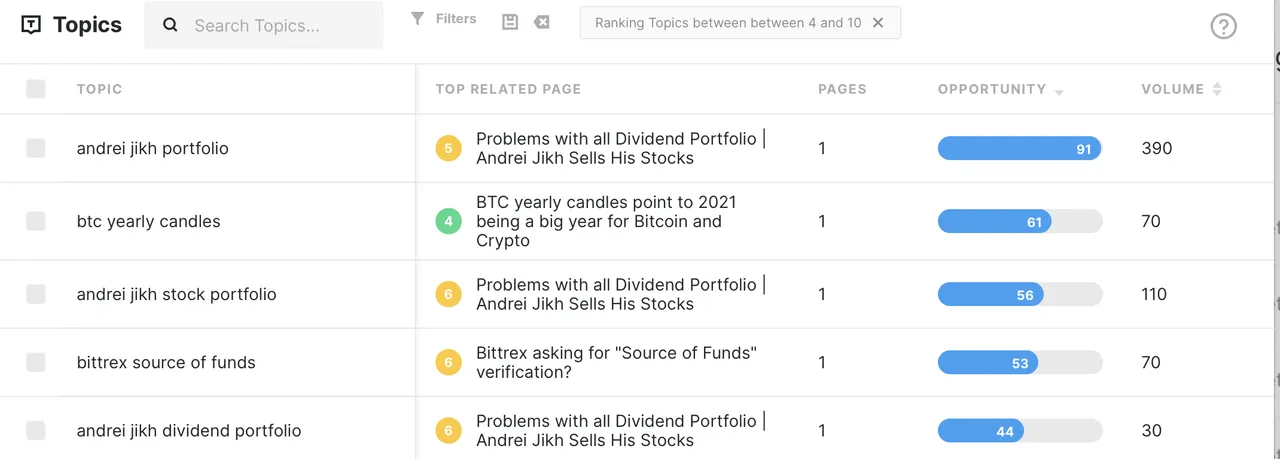
Task: Click the search magnifier icon
Action: (170, 26)
